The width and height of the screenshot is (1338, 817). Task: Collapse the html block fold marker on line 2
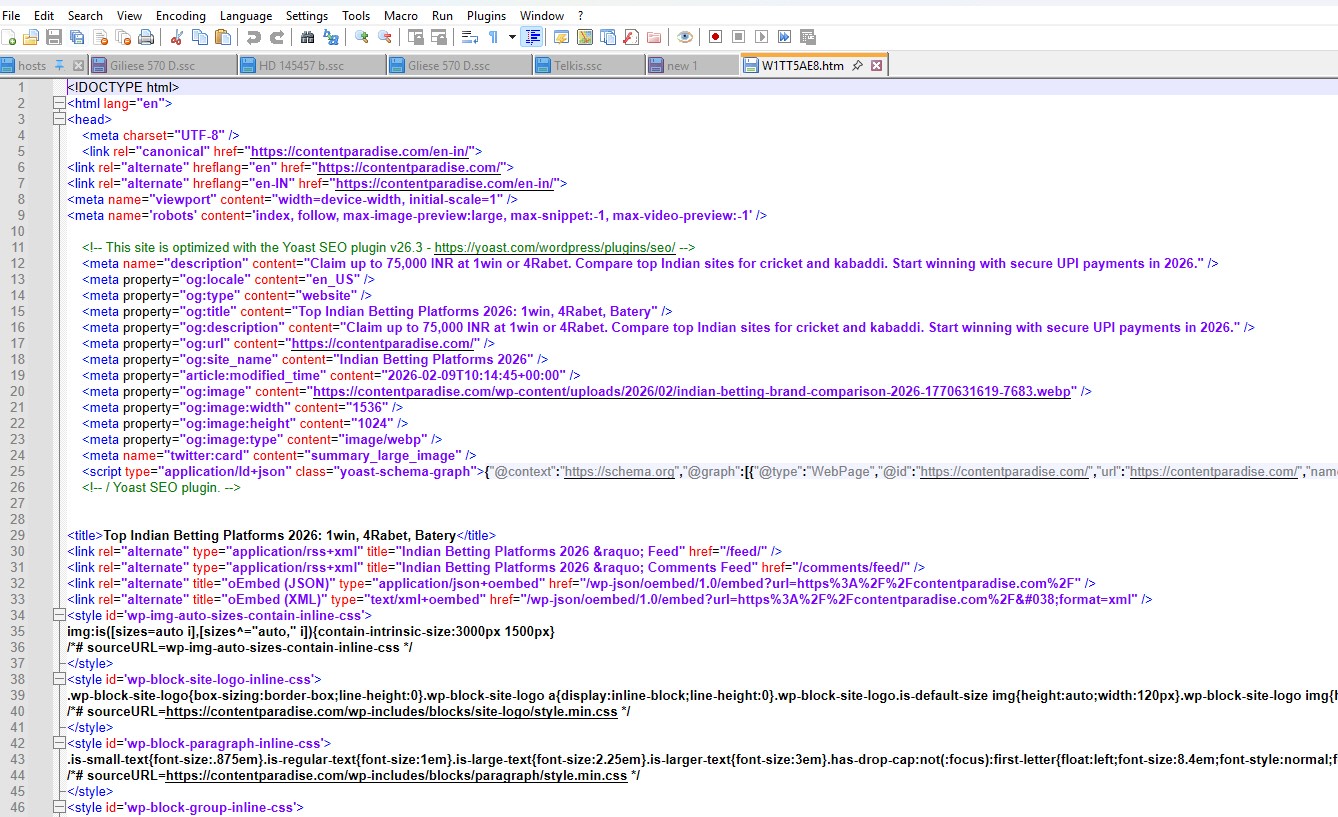click(x=58, y=103)
